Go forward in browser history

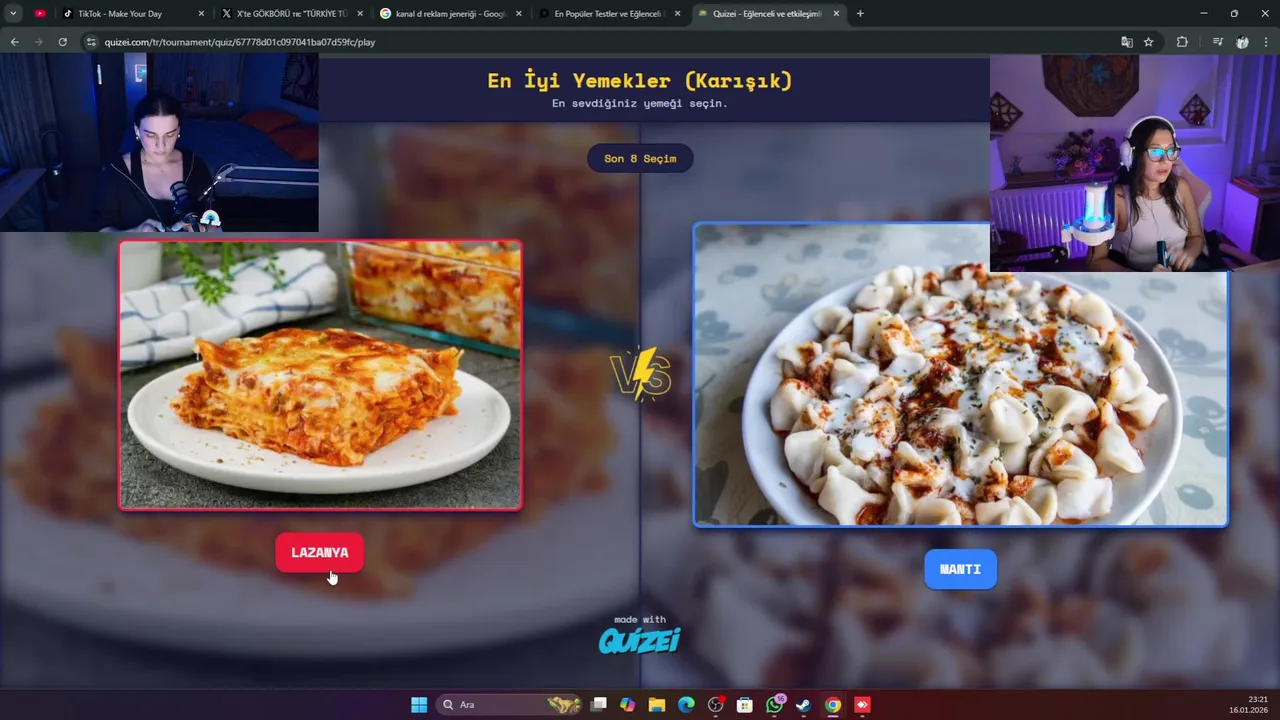[x=38, y=42]
